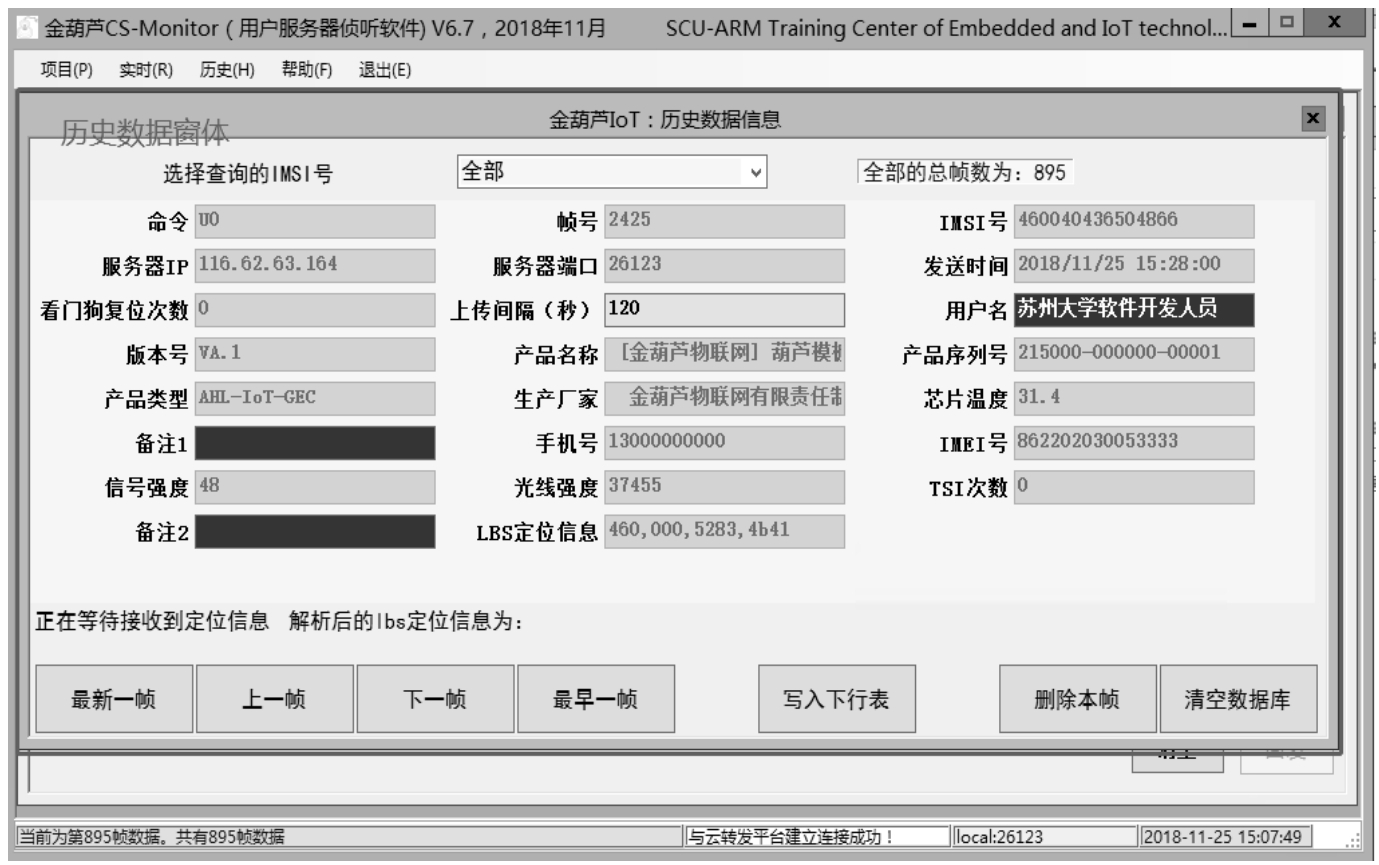The width and height of the screenshot is (1379, 865).
Task: Click the 光线强度 field
Action: click(x=725, y=487)
